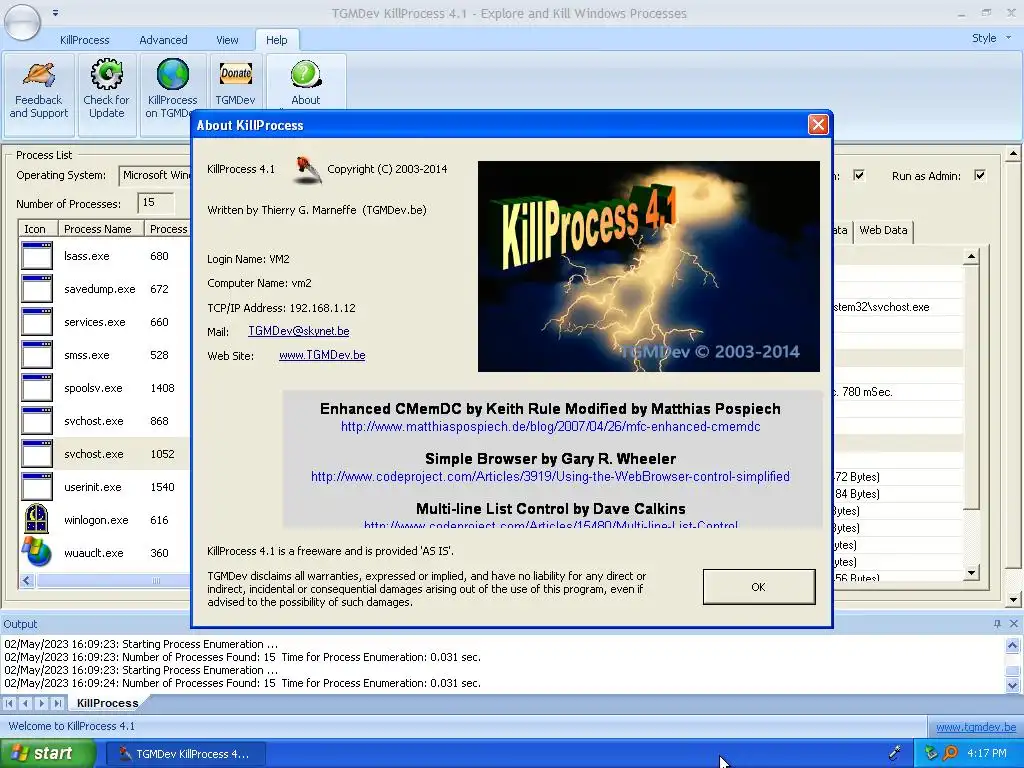The width and height of the screenshot is (1024, 768).
Task: Open the quick access toolbar arrow
Action: click(56, 12)
